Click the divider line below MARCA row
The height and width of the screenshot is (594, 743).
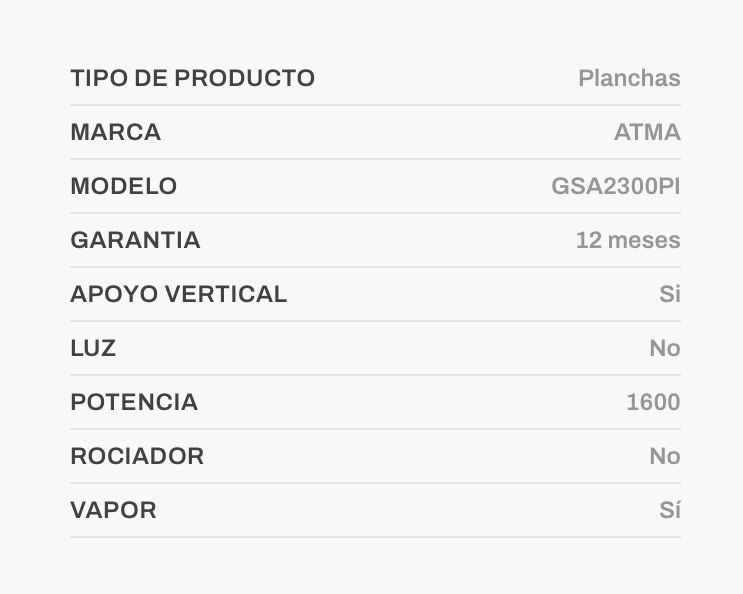(376, 159)
